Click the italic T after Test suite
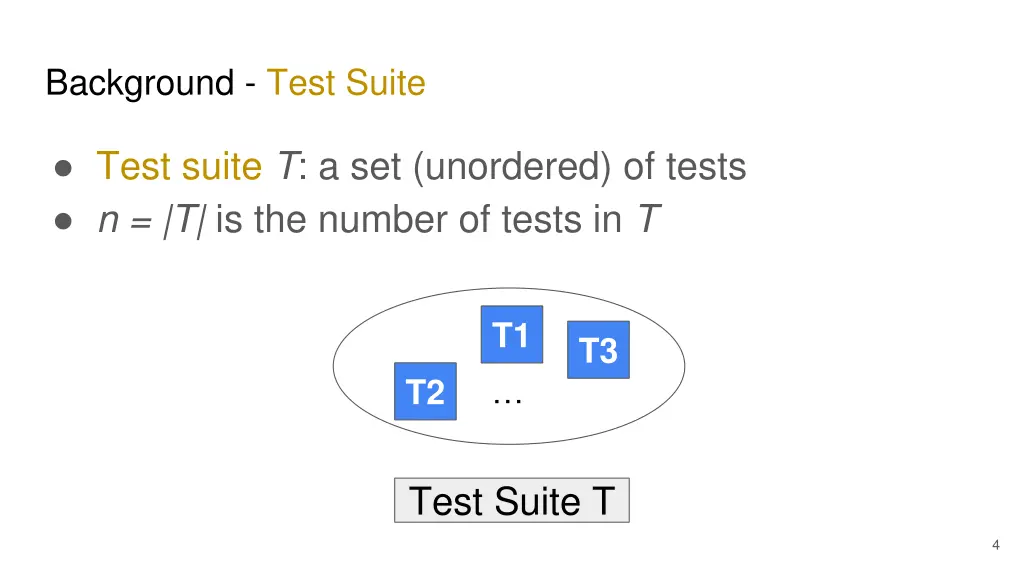Screen dimensions: 1024x576 pyautogui.click(x=287, y=166)
